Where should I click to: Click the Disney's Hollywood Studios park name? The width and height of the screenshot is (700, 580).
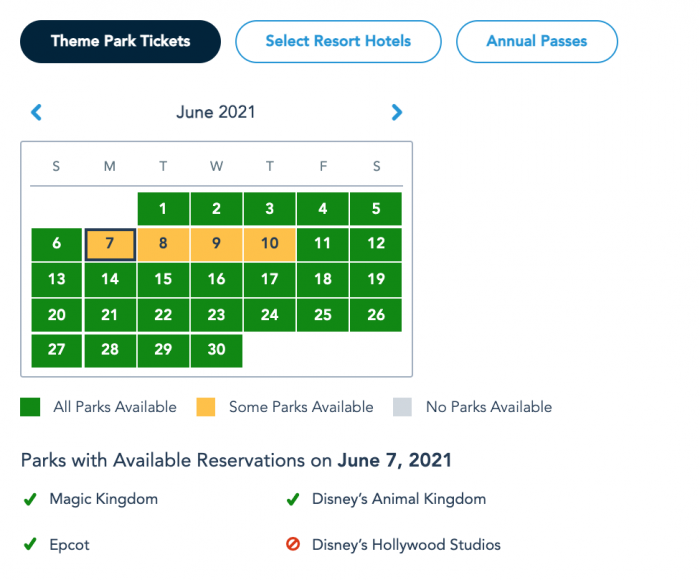pos(406,545)
